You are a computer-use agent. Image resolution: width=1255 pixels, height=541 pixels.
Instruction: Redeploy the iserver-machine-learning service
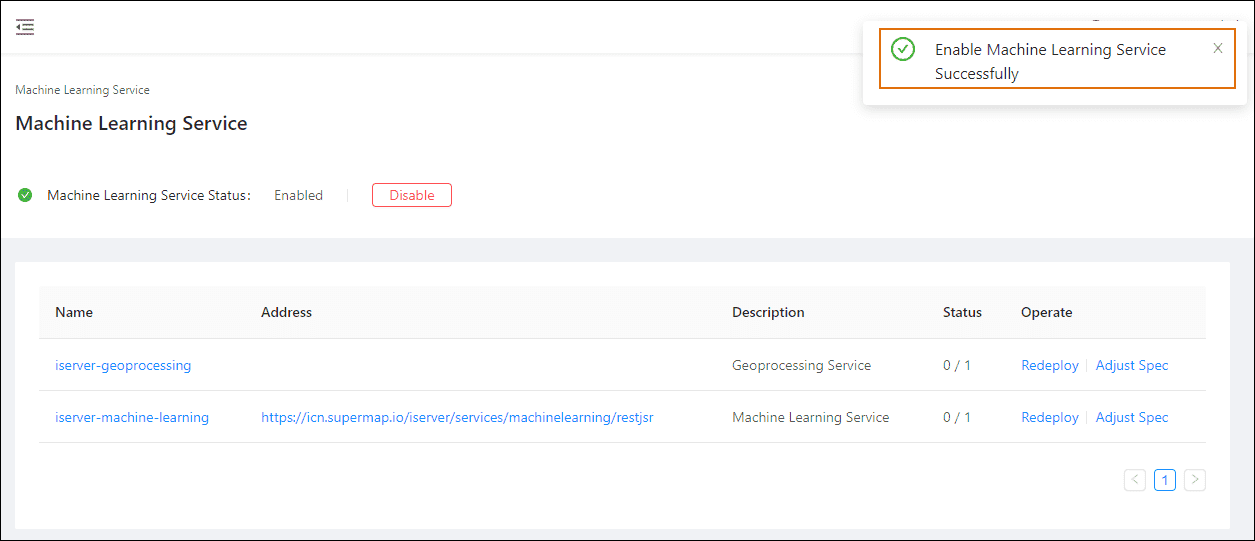coord(1049,417)
